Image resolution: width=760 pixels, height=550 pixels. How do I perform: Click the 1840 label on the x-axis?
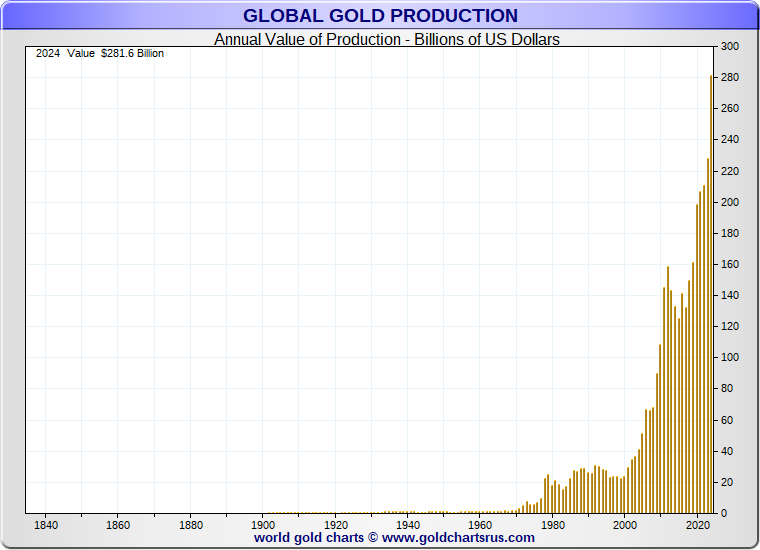[45, 525]
